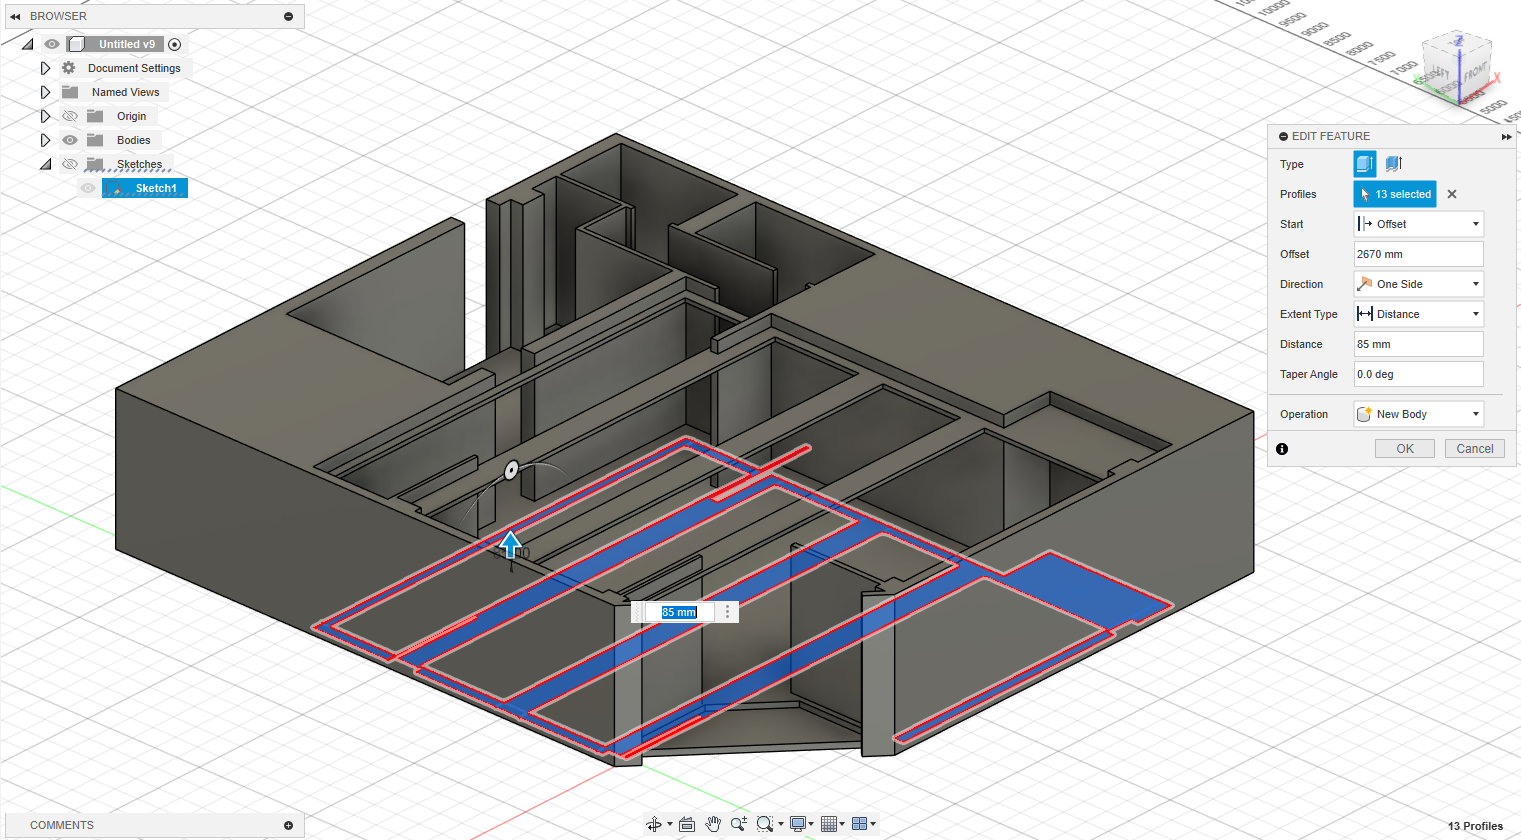Open the Viewports layout icon
Viewport: 1521px width, 840px height.
tap(859, 824)
